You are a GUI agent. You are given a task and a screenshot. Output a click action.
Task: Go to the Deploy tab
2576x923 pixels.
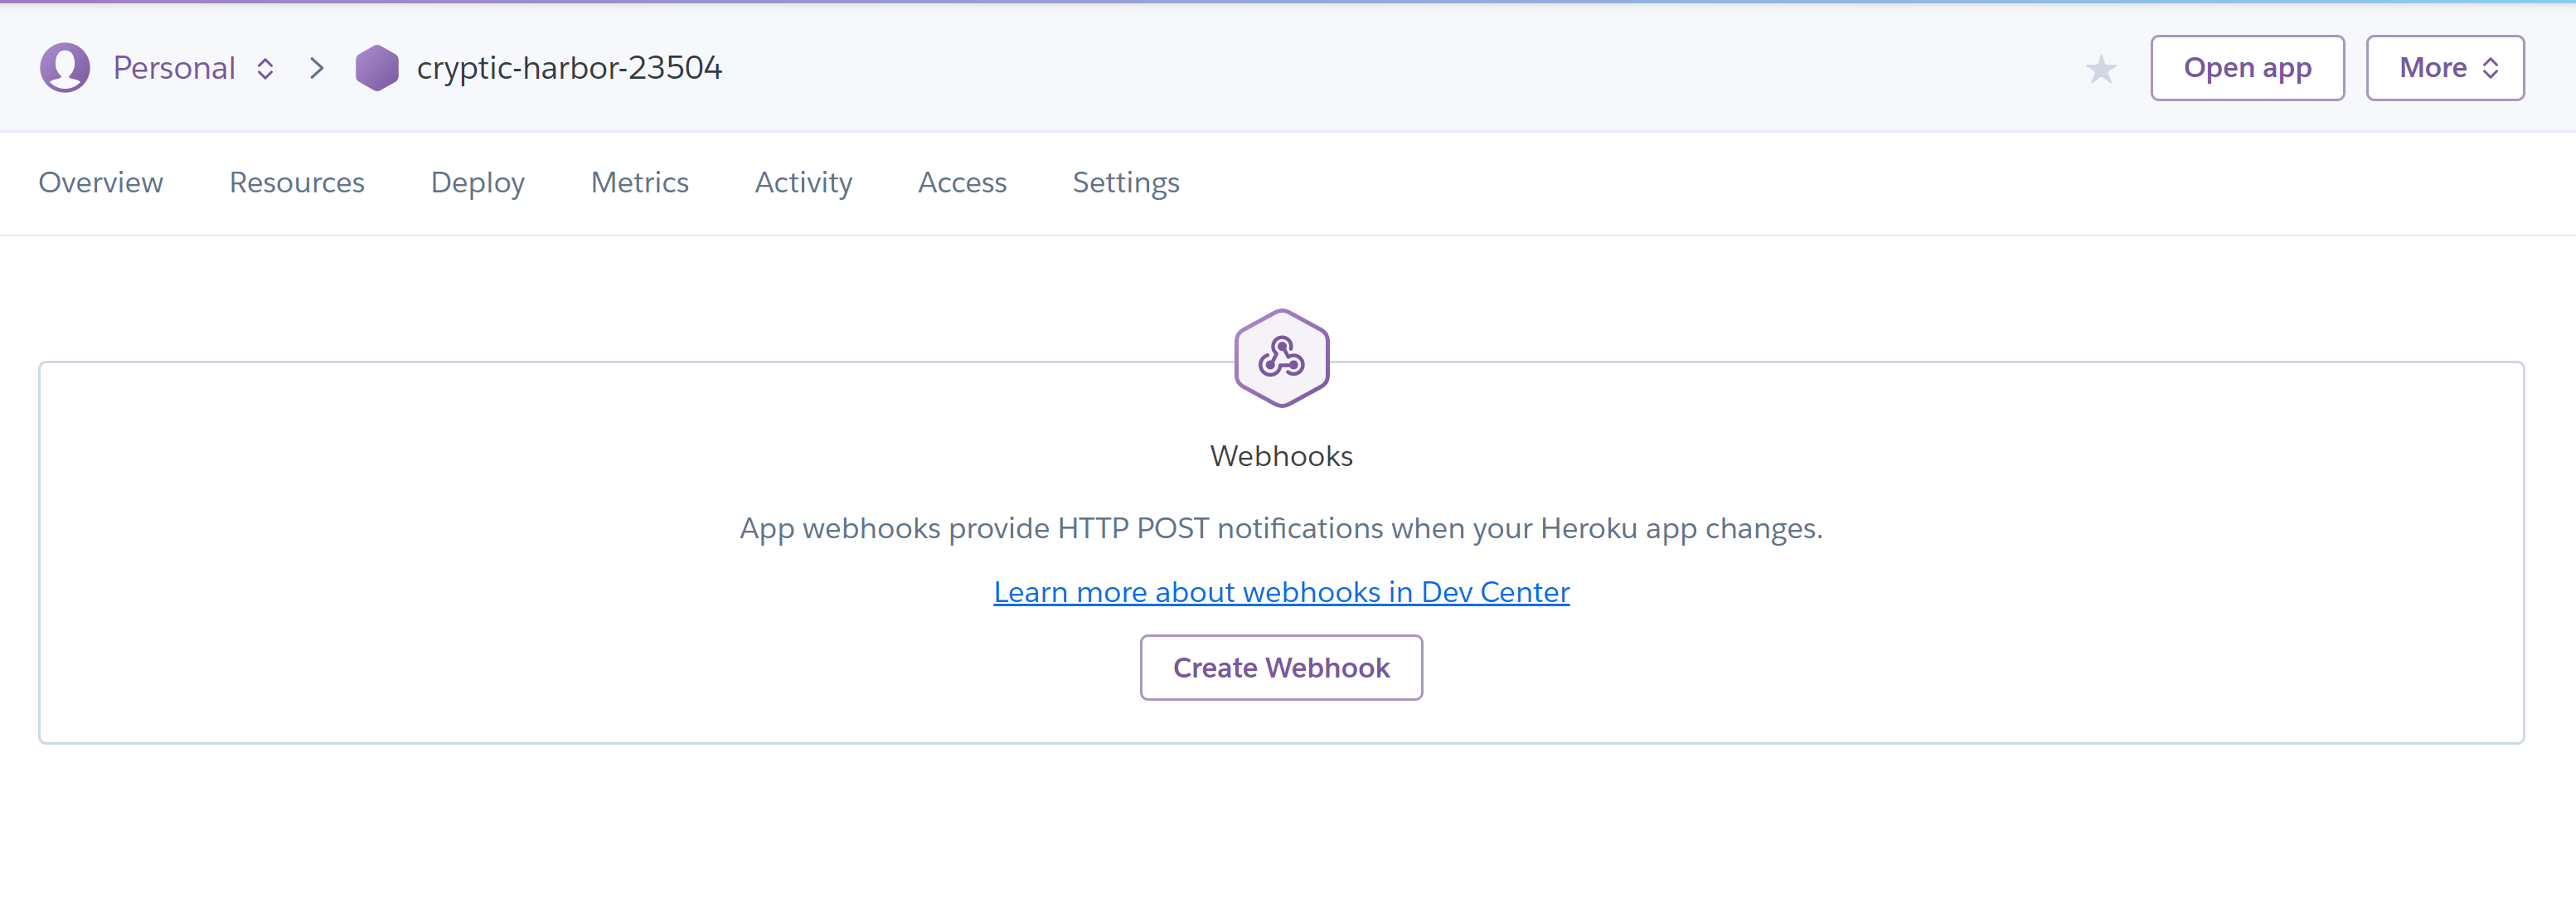tap(478, 183)
